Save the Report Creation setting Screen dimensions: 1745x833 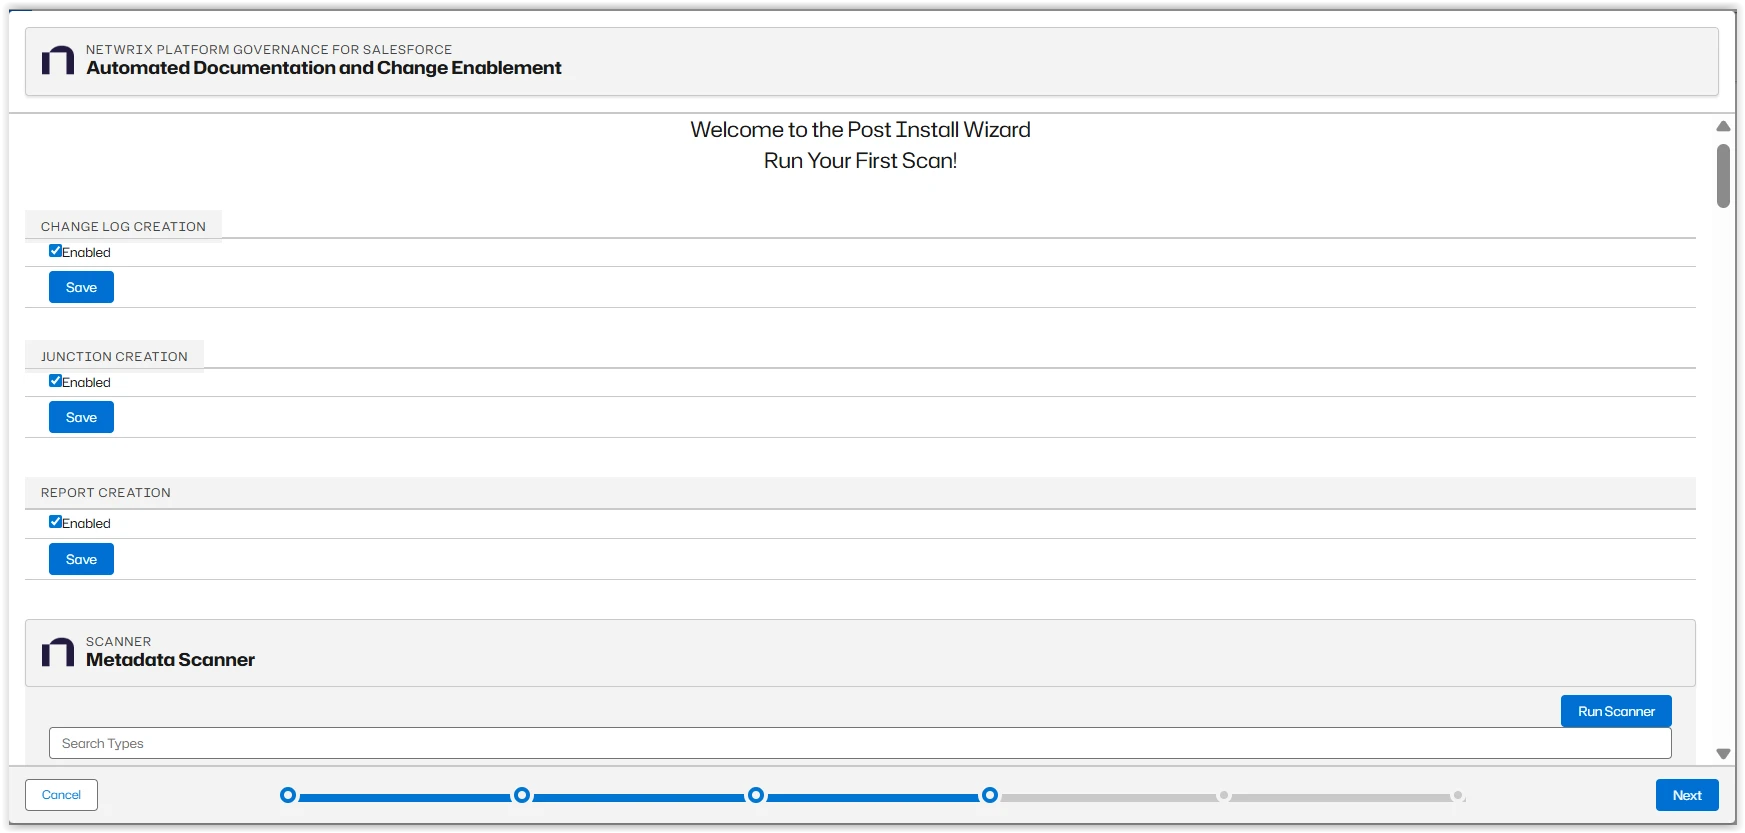point(81,560)
